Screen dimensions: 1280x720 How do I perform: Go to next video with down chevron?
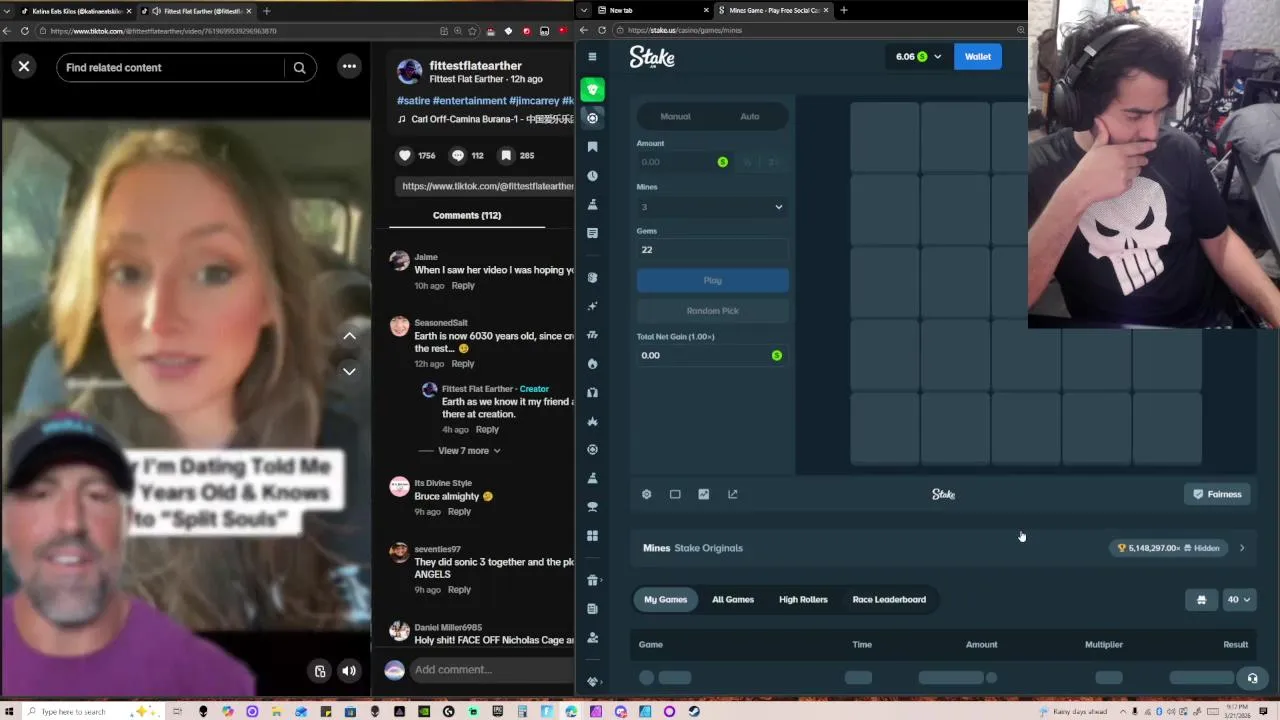tap(349, 371)
